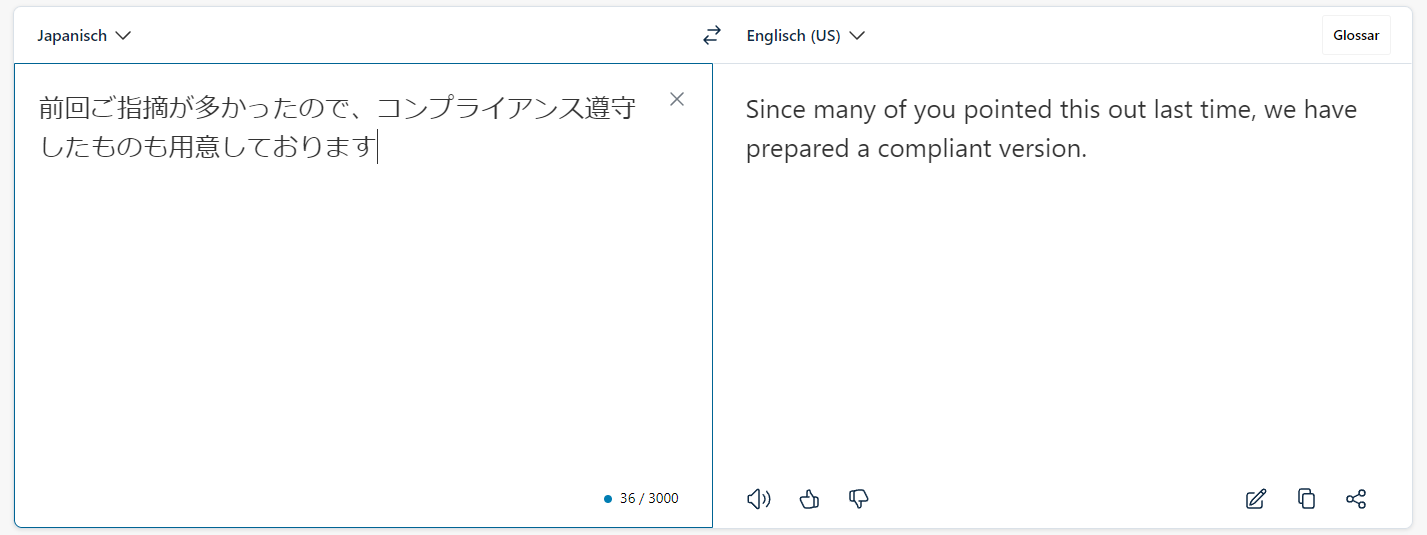Share the translation via share icon
The image size is (1427, 535).
click(x=1356, y=498)
